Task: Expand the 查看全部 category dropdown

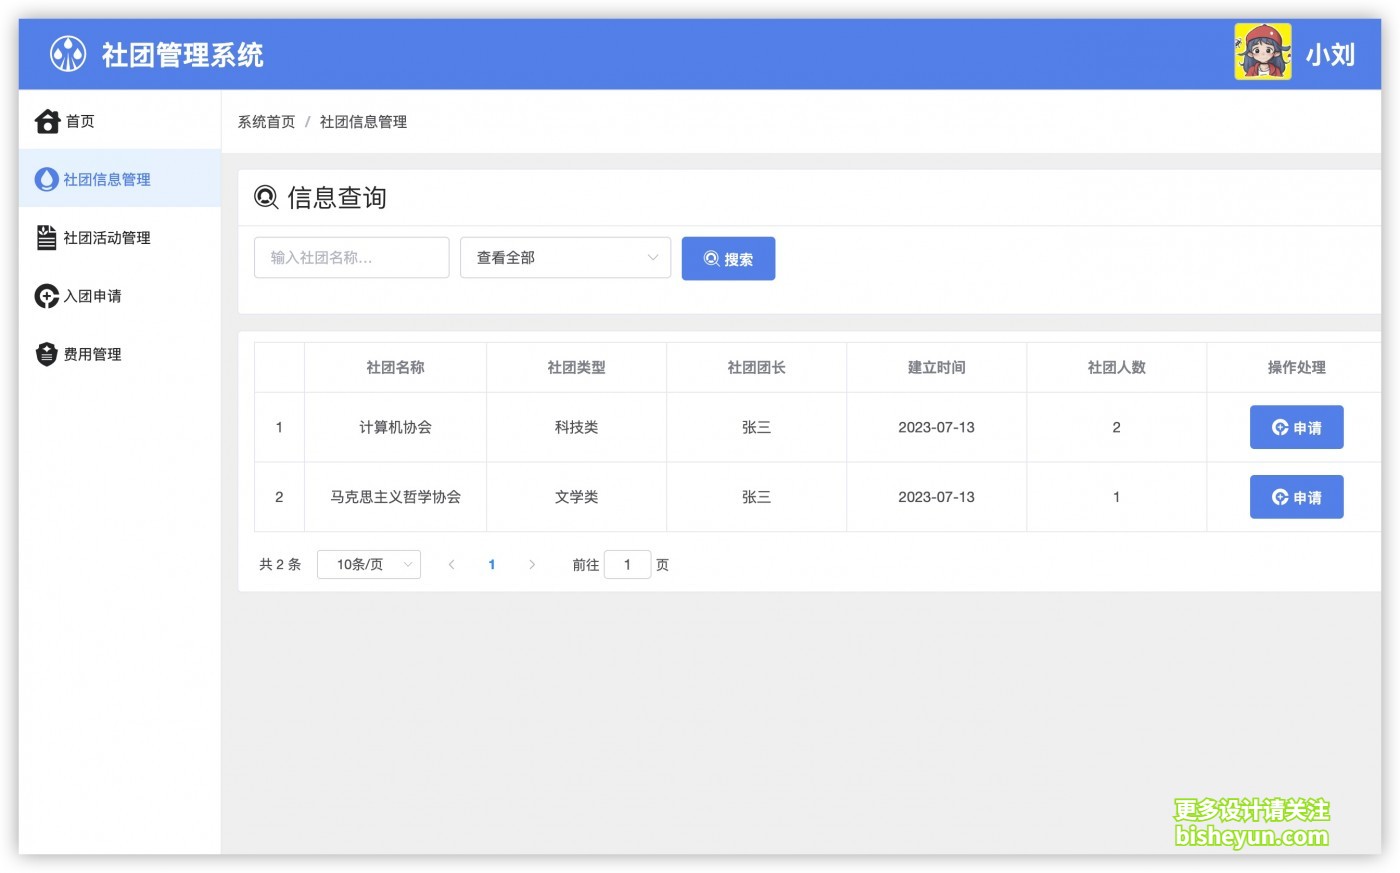Action: (565, 258)
